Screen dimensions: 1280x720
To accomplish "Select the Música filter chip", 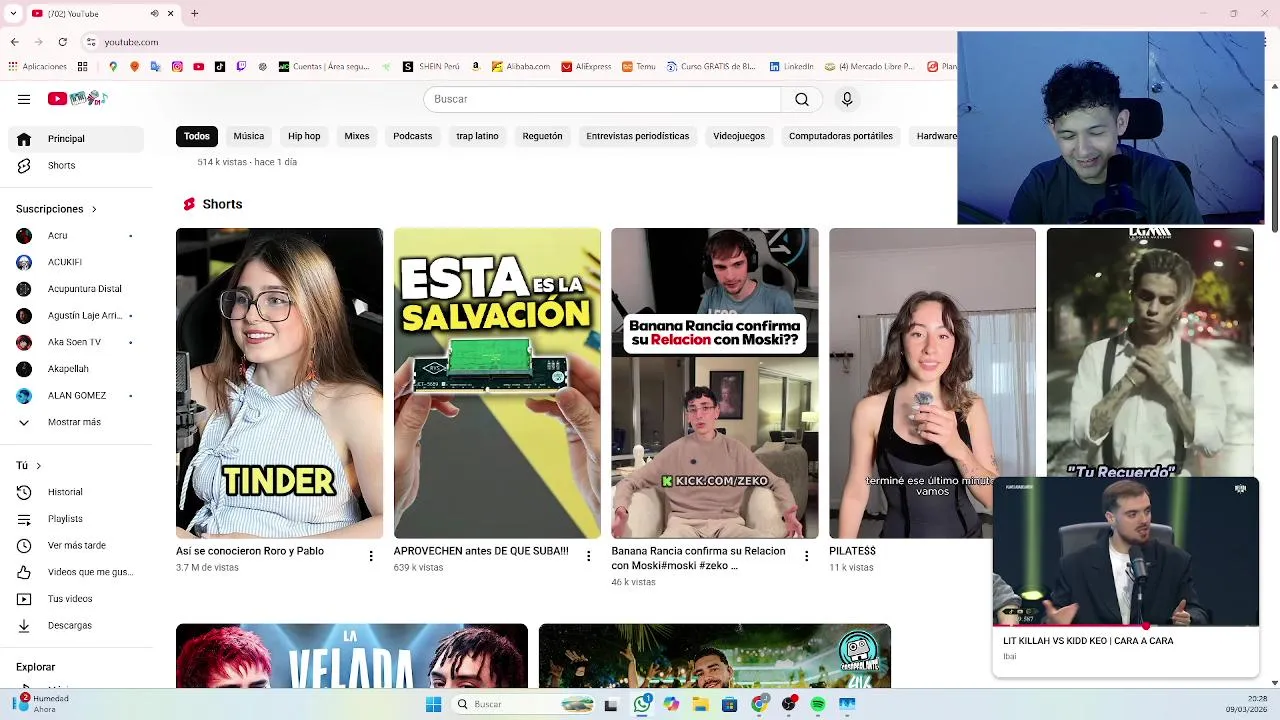I will click(x=249, y=136).
